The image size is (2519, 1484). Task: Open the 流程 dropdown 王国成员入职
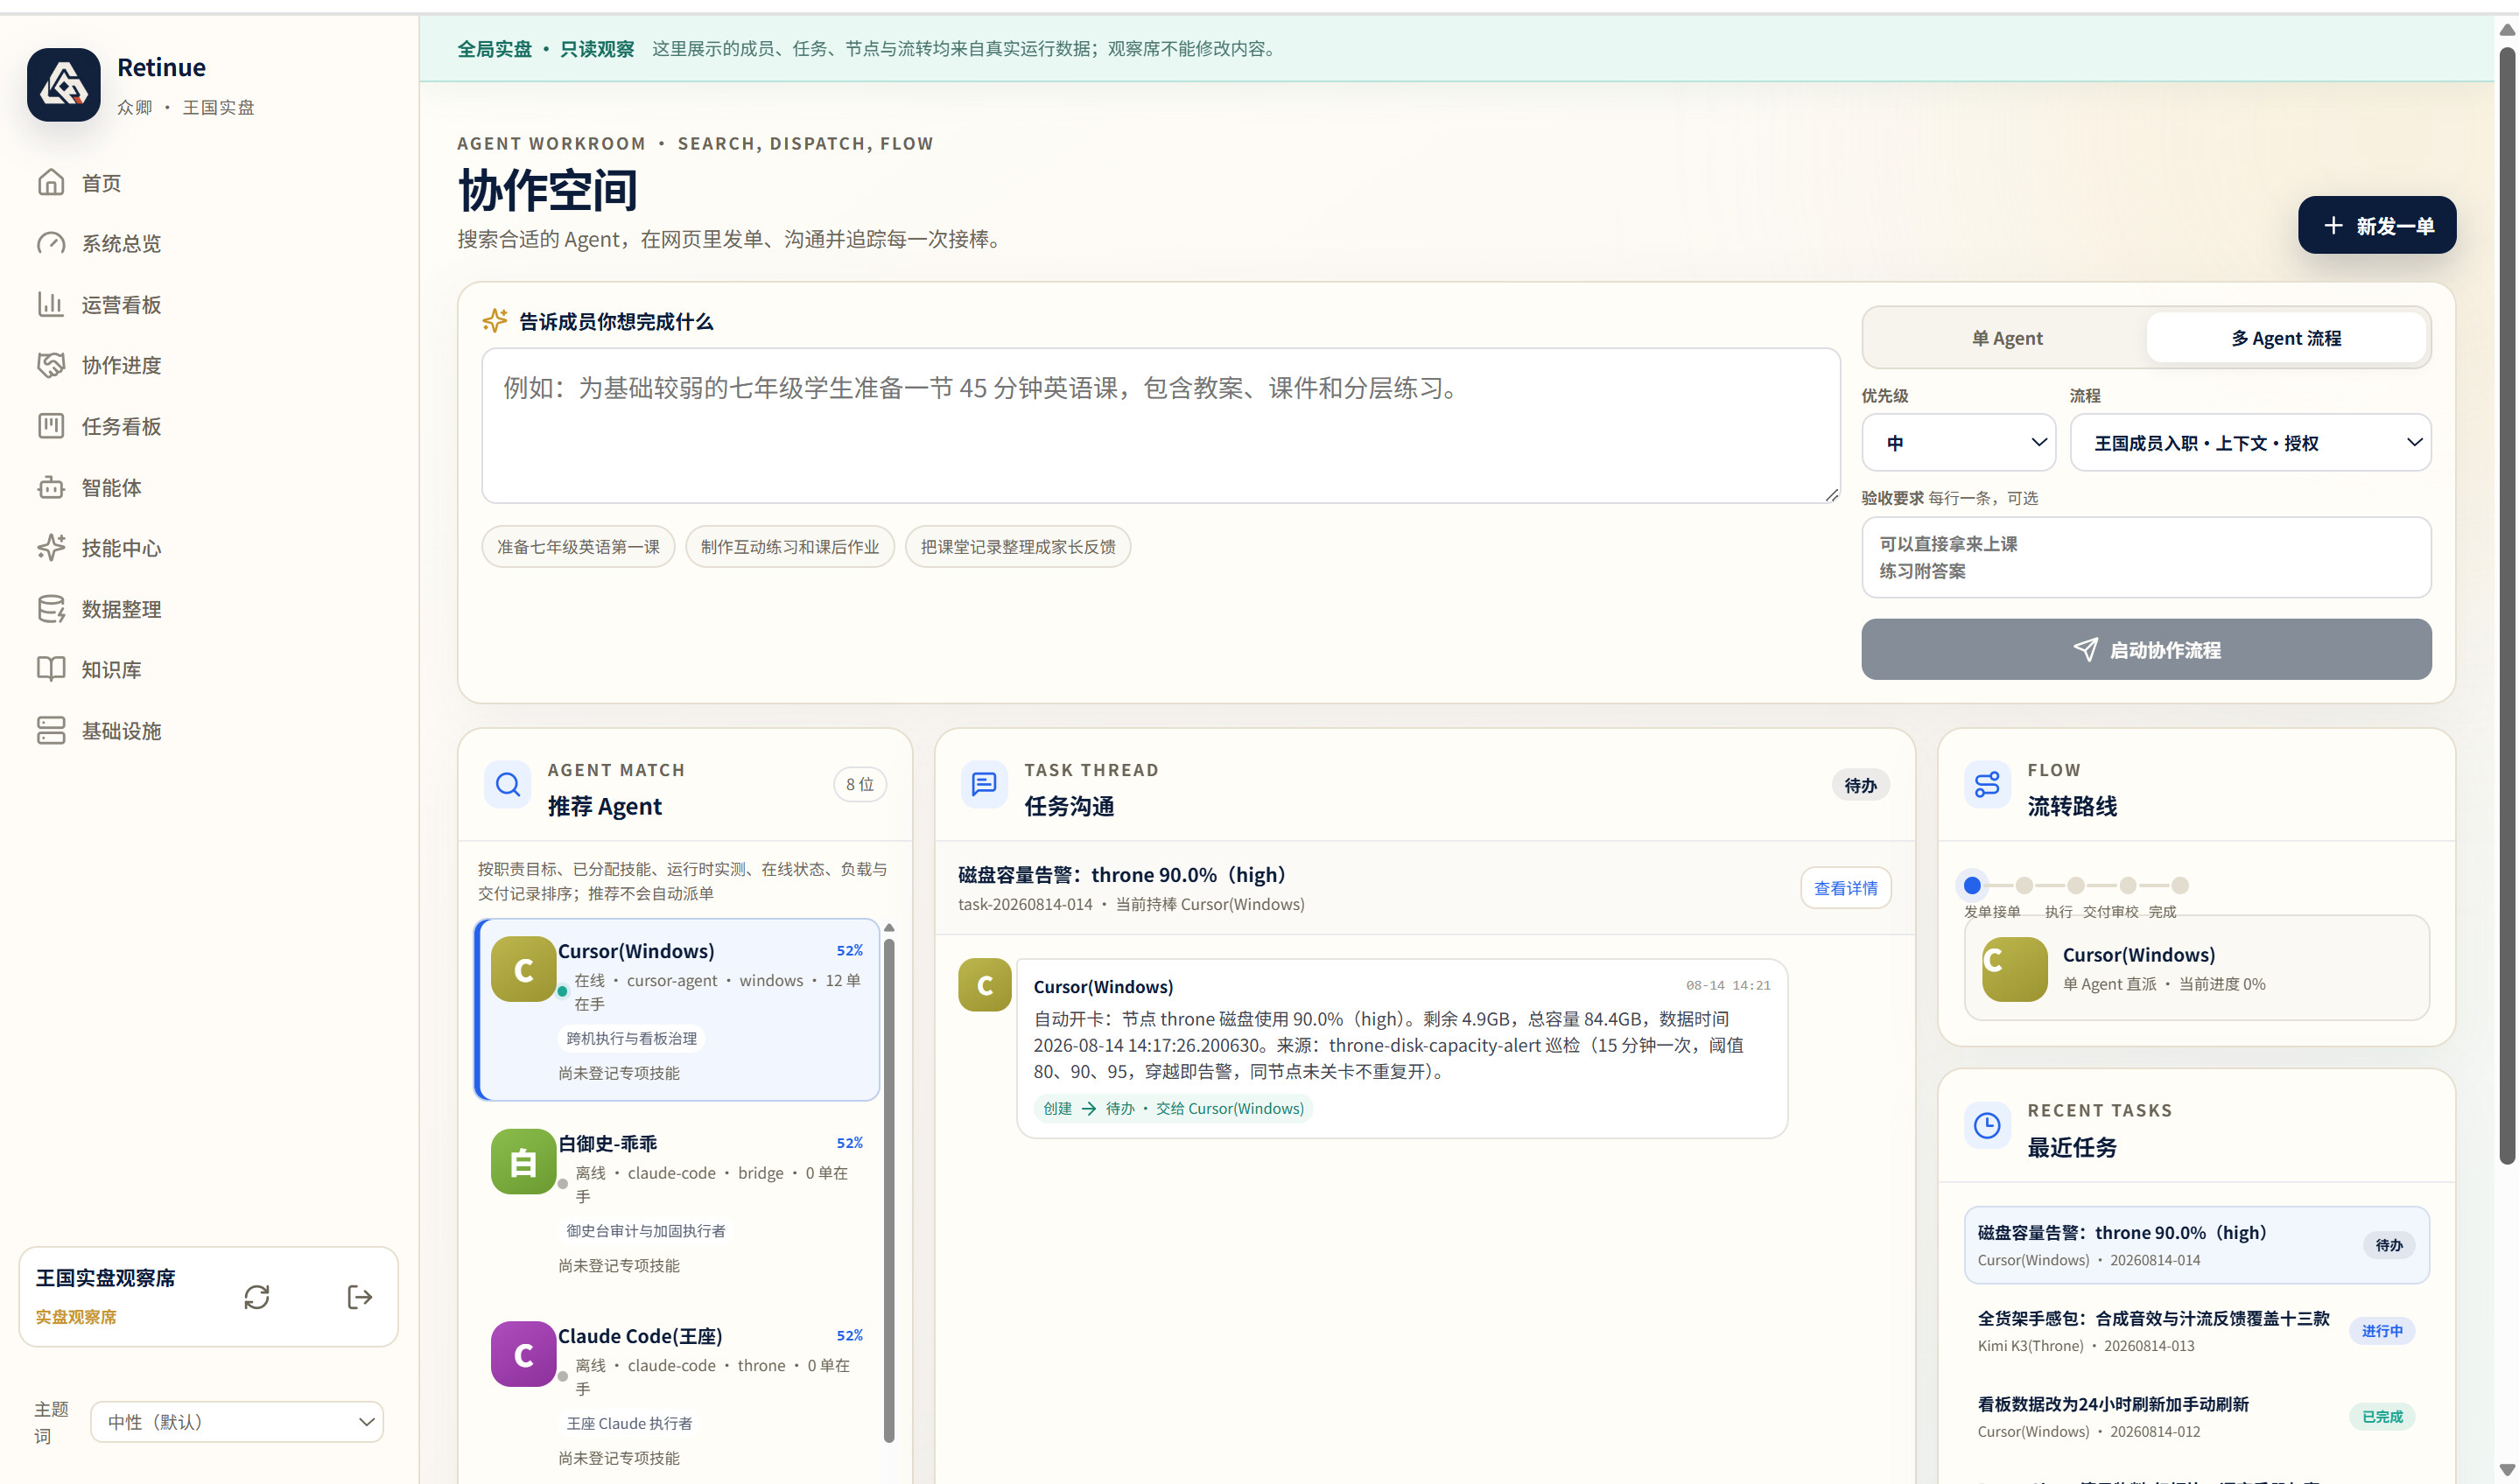(2250, 443)
